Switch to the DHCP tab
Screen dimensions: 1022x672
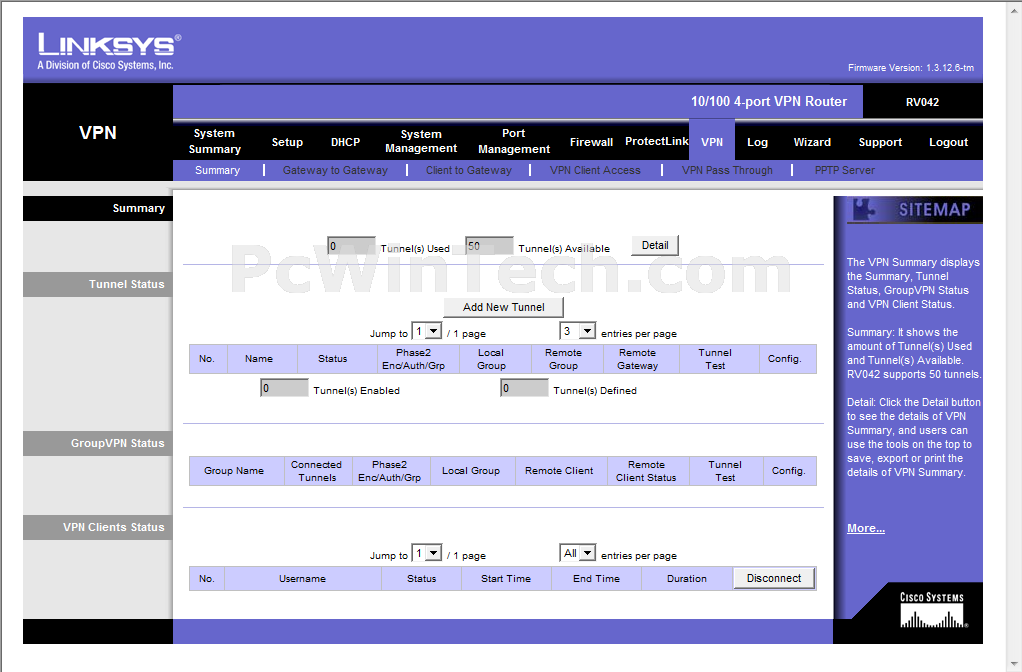[x=345, y=142]
